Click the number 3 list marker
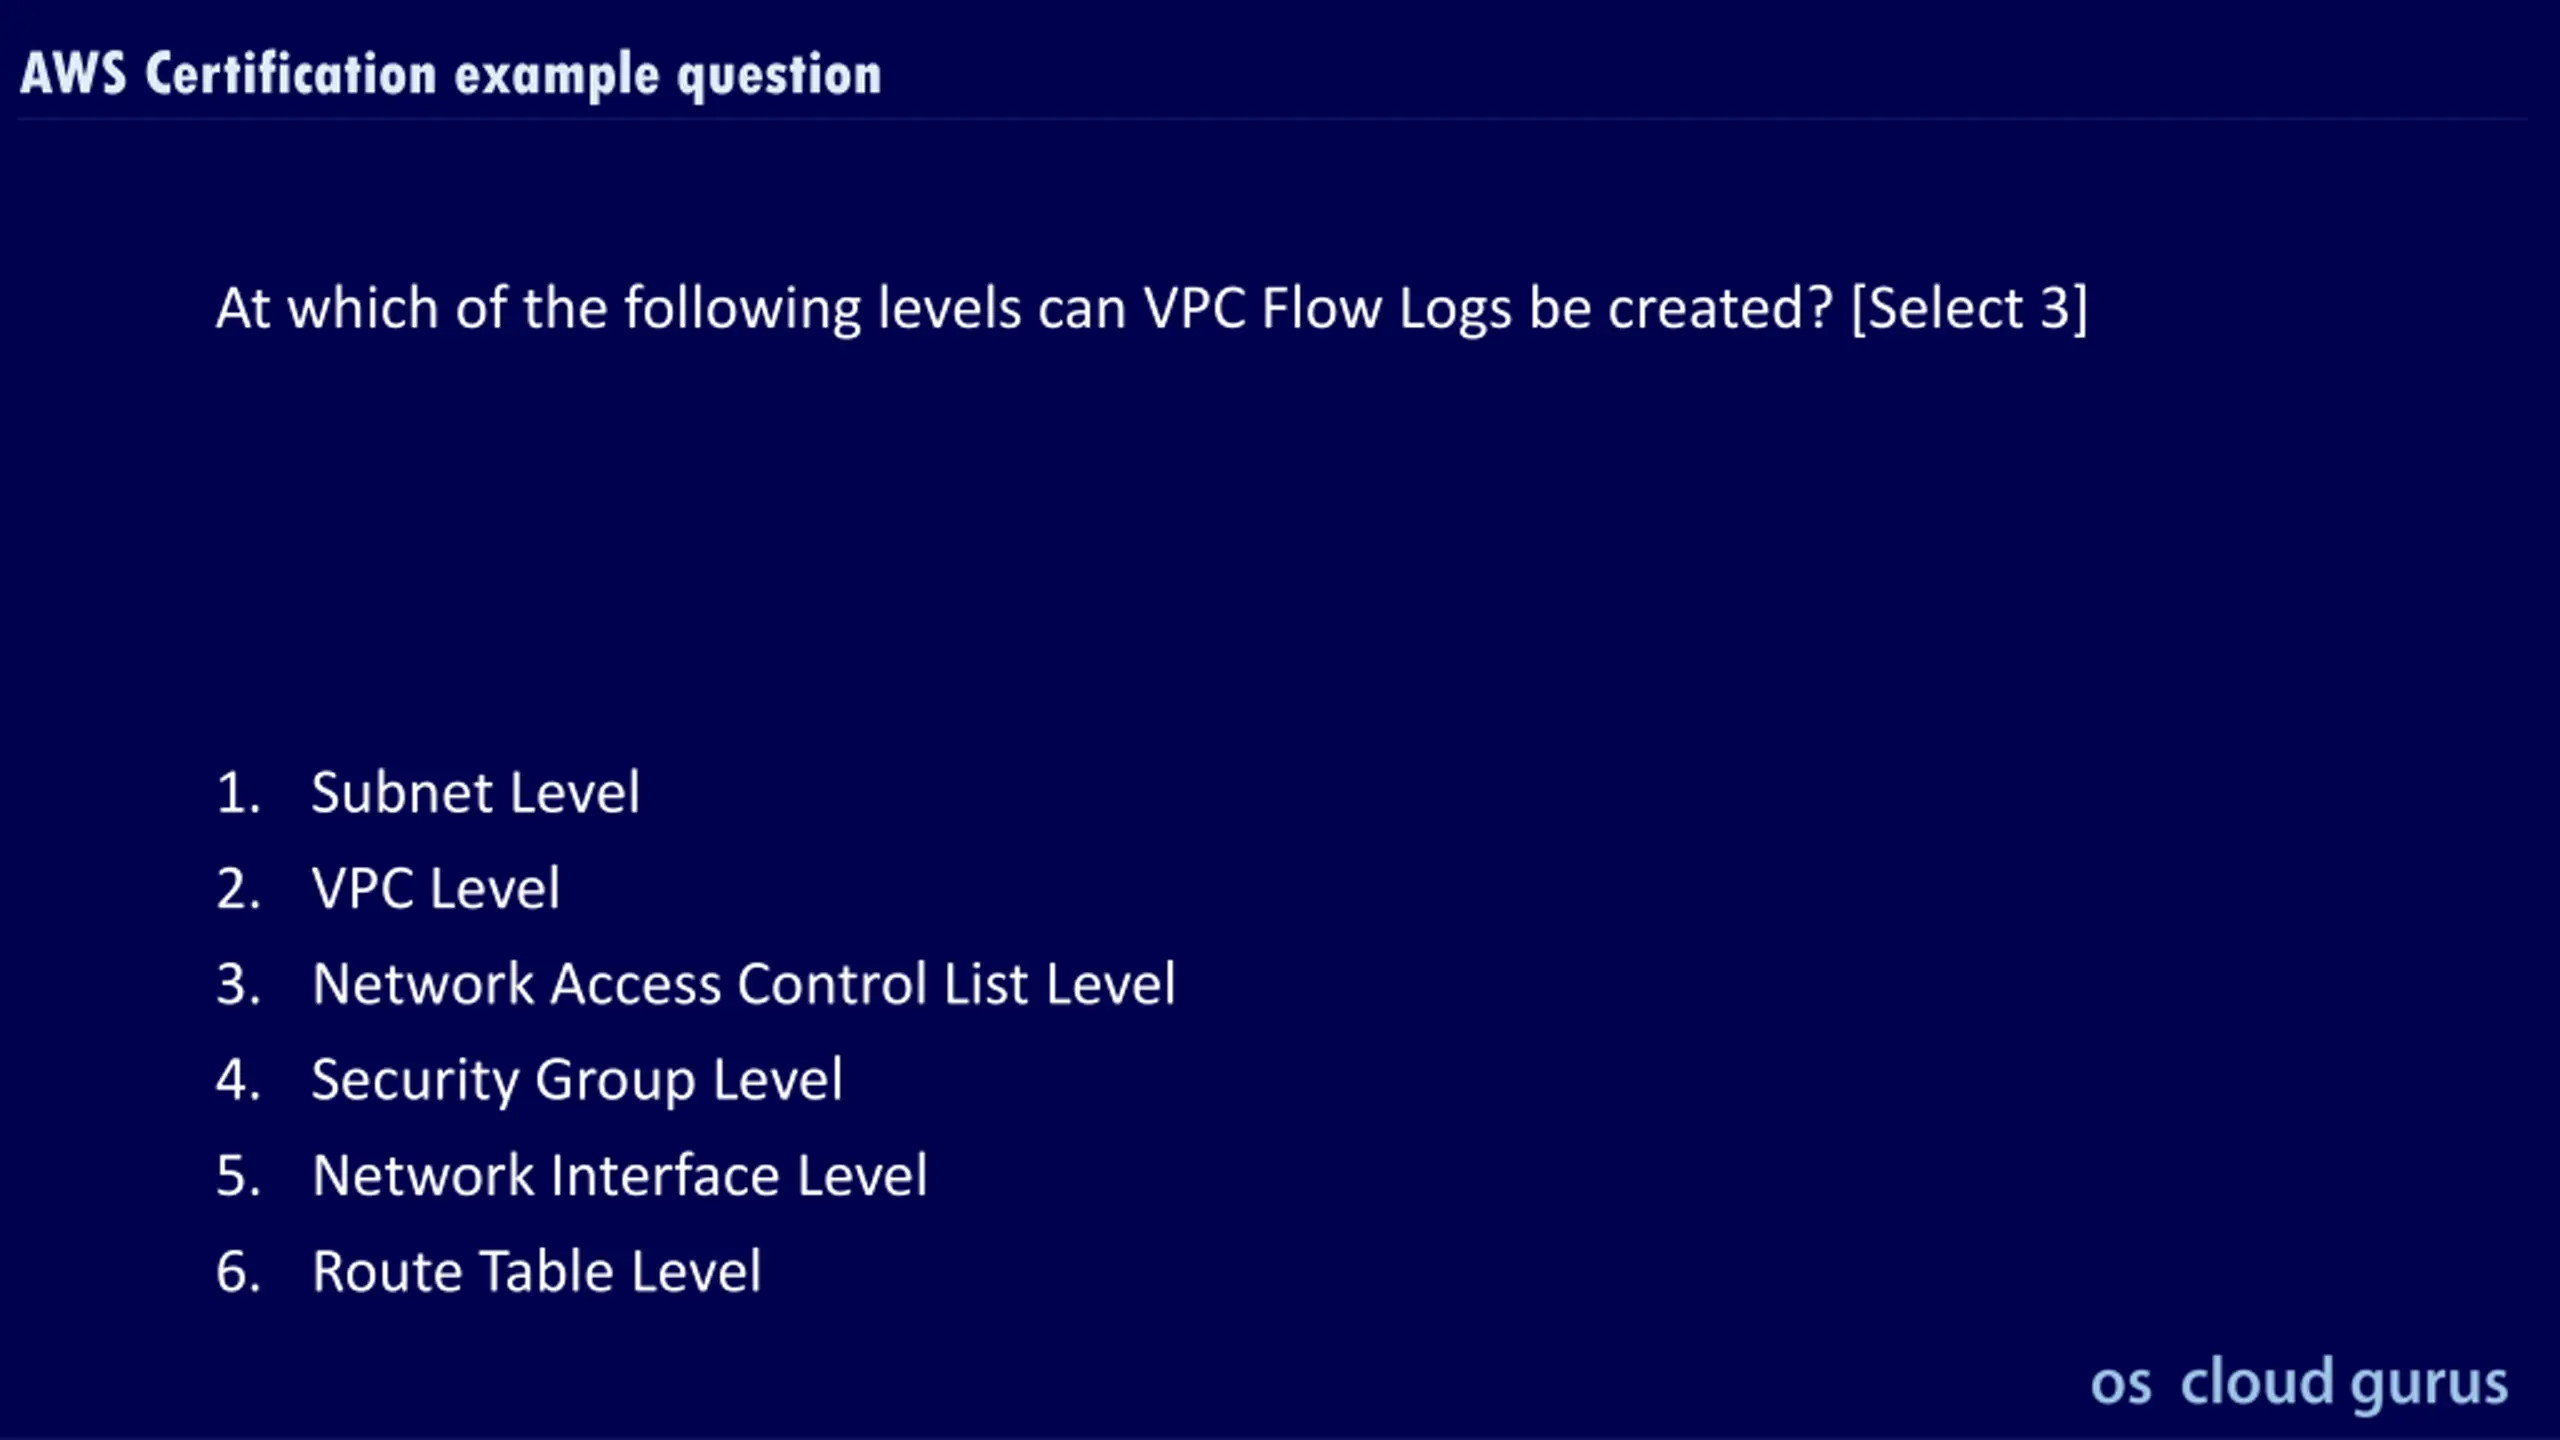The height and width of the screenshot is (1440, 2560). [238, 984]
